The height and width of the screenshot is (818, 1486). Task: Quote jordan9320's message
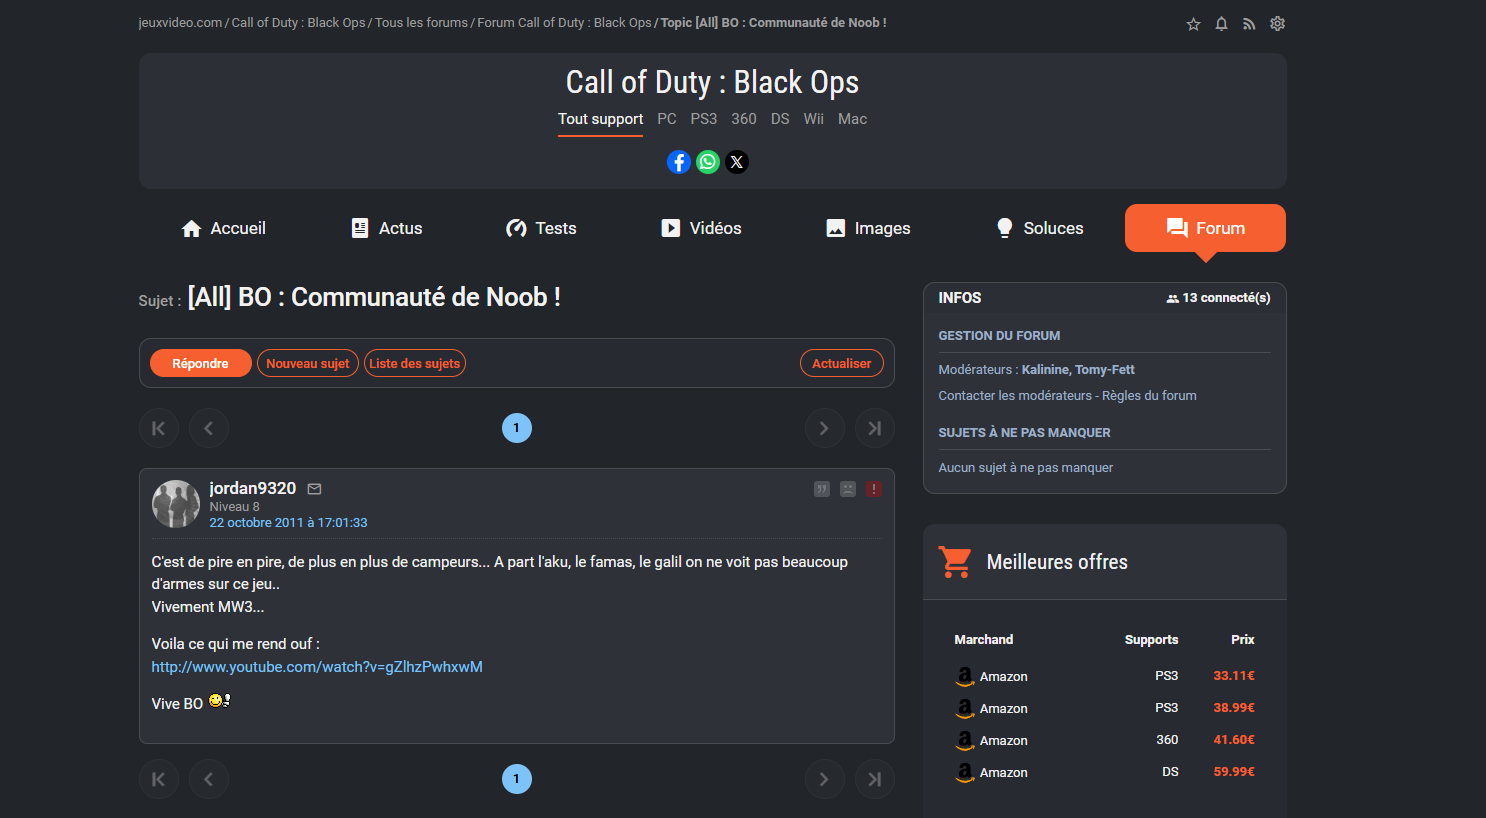coord(822,489)
